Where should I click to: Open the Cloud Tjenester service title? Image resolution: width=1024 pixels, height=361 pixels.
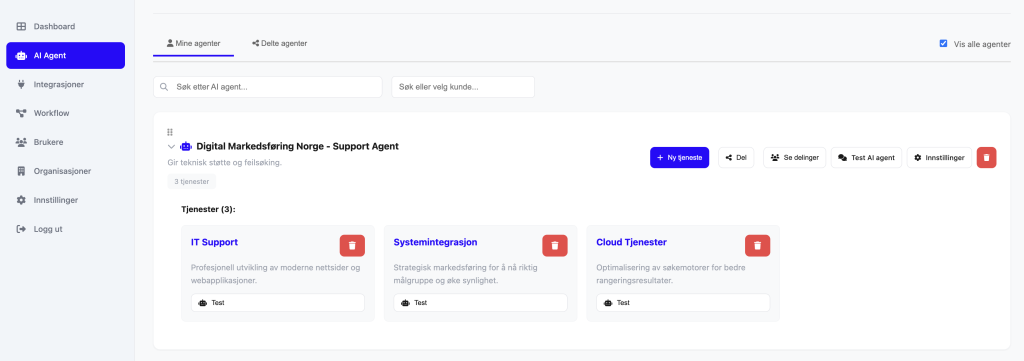632,242
